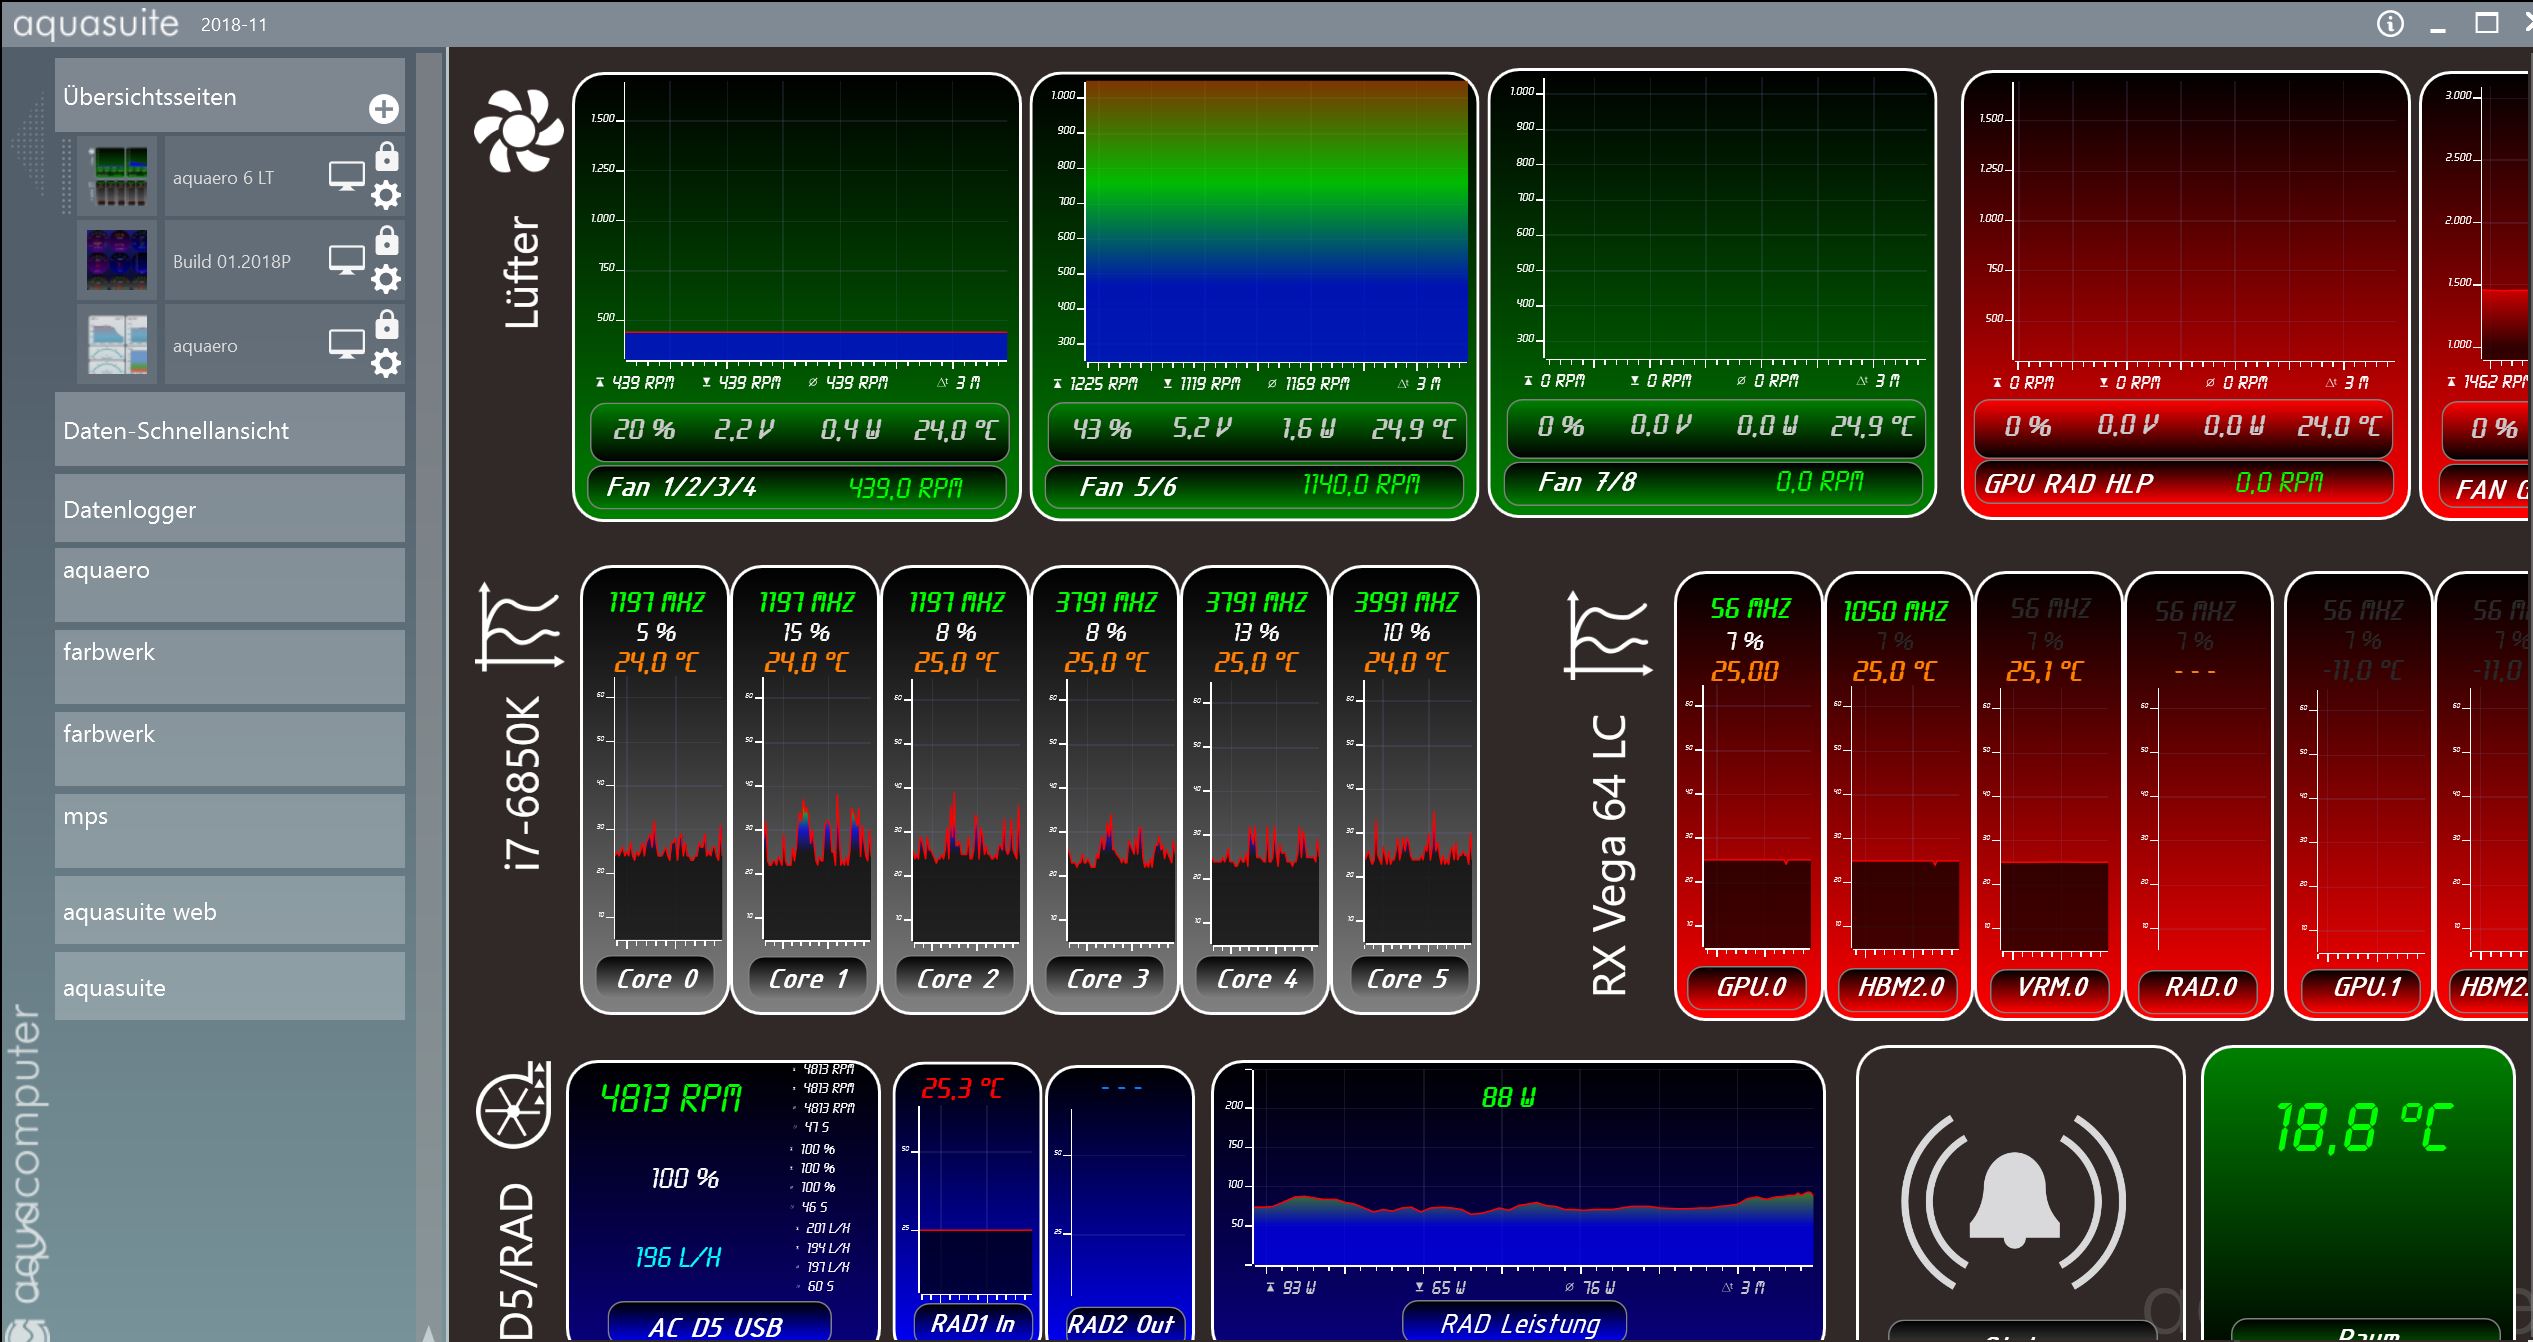Add a new overview page with plus icon
Image resolution: width=2533 pixels, height=1342 pixels.
point(383,109)
